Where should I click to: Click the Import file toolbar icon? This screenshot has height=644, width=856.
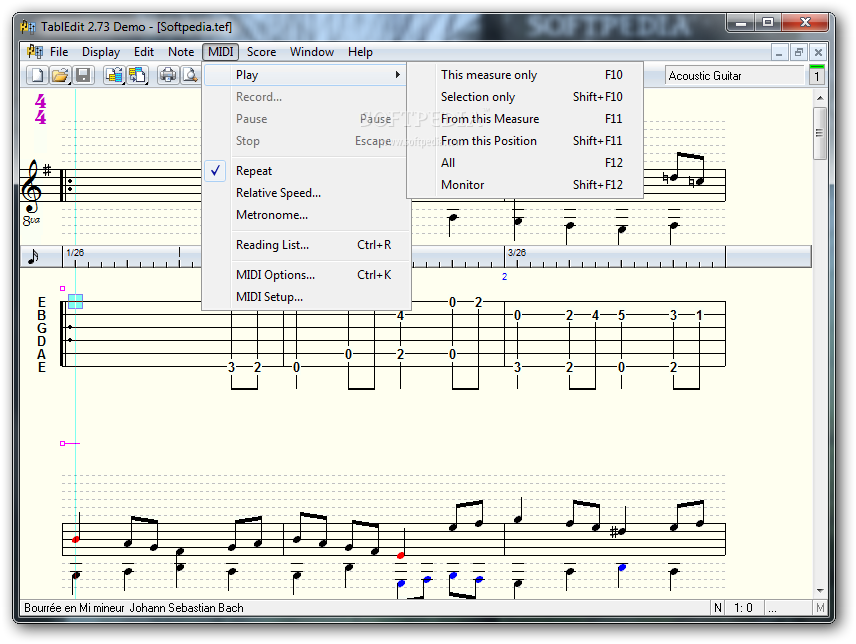[x=114, y=75]
